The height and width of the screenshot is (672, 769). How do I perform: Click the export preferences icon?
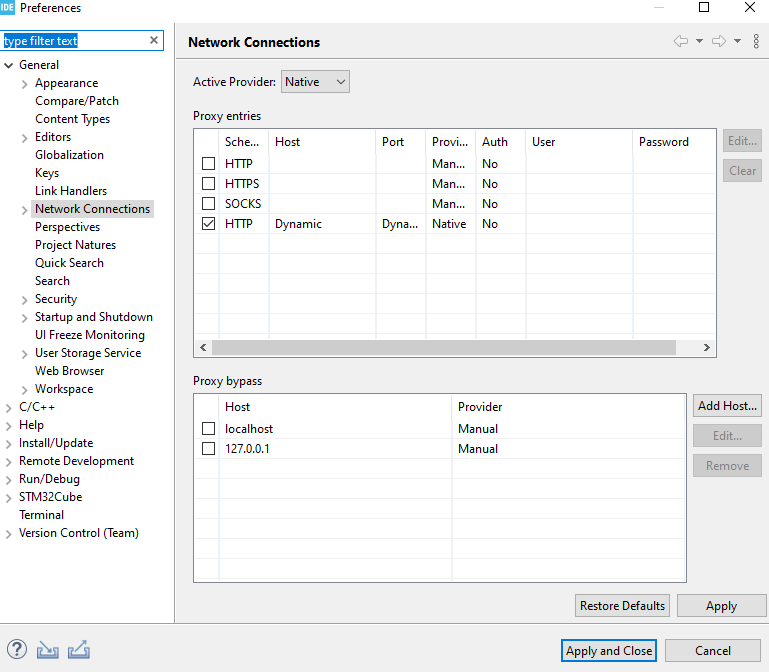pos(79,650)
